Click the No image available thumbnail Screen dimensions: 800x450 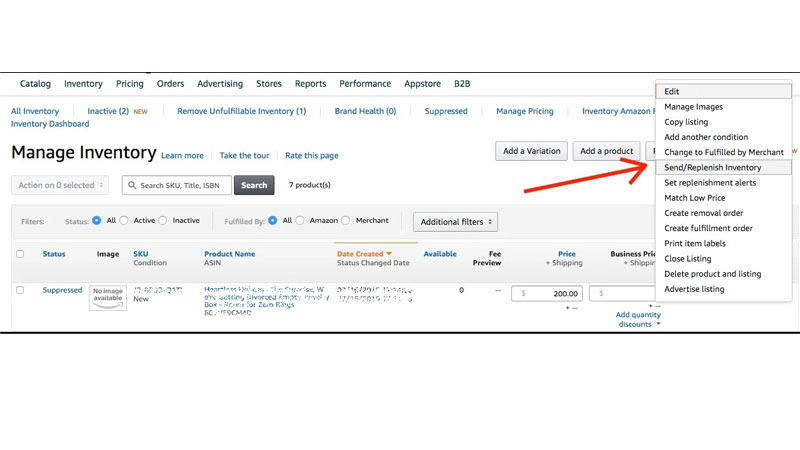pos(108,298)
